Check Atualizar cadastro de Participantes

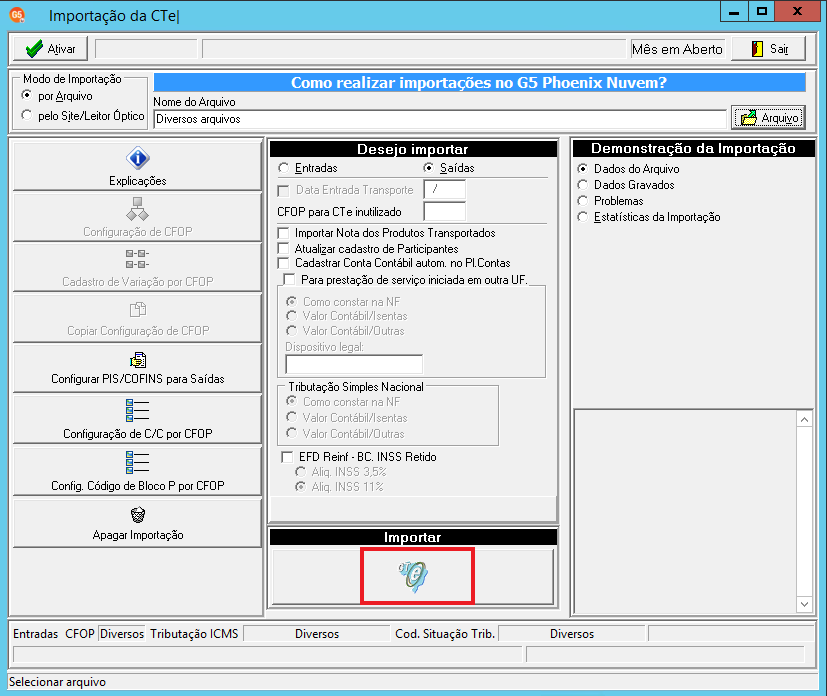coord(283,248)
